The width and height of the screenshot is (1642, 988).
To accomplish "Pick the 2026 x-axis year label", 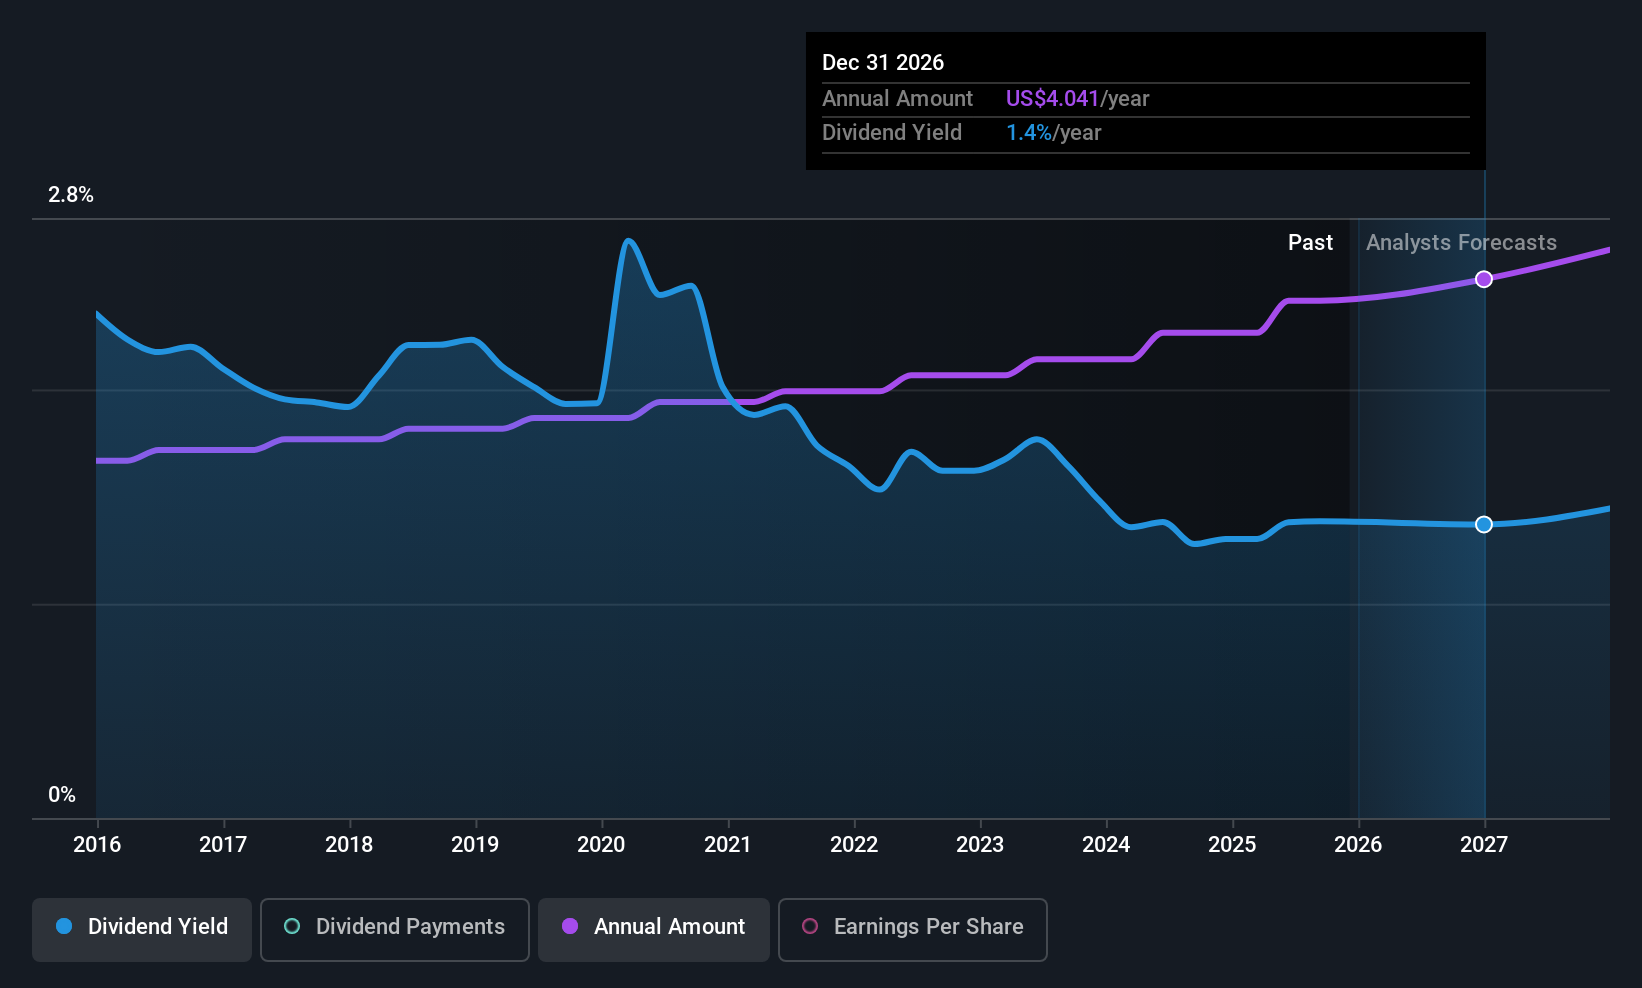I will click(1358, 845).
